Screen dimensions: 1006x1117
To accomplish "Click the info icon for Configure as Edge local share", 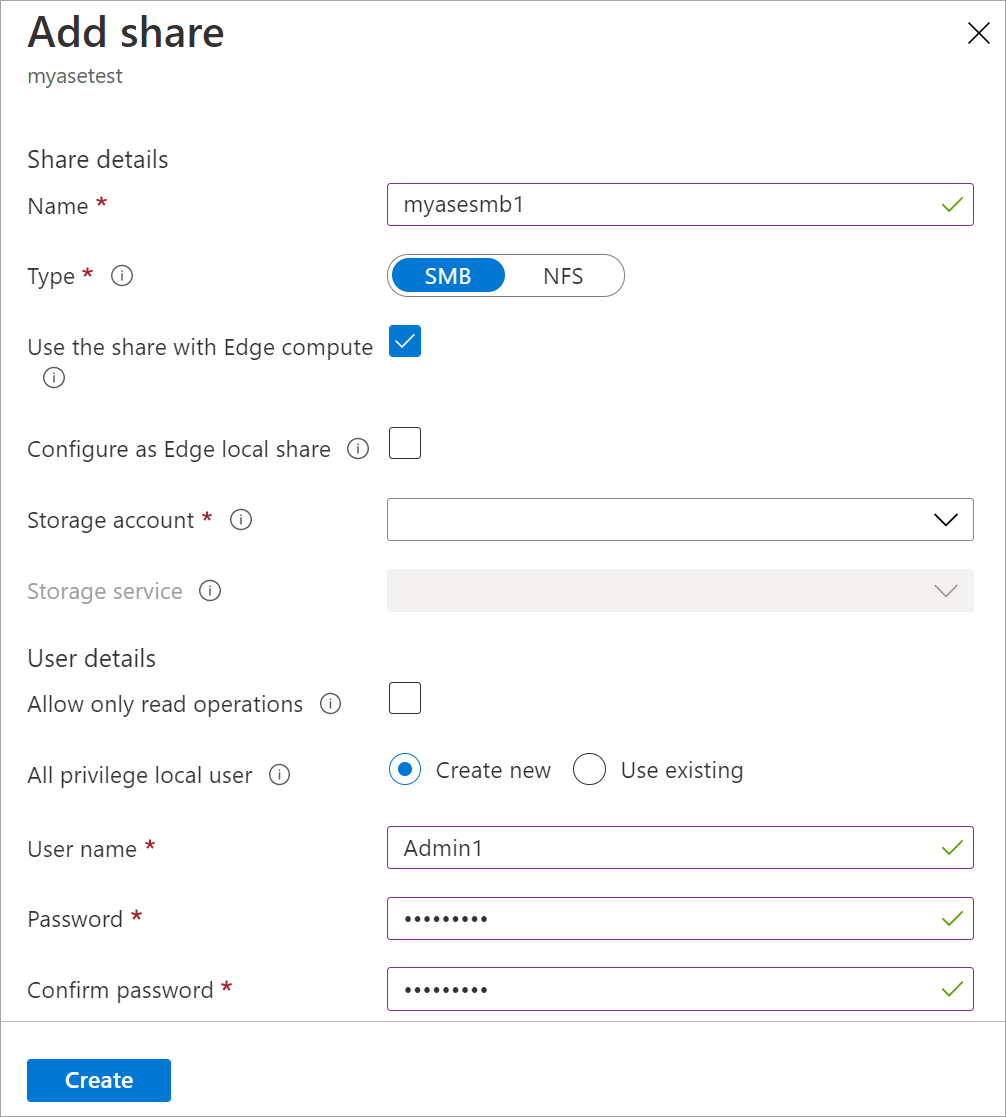I will click(x=358, y=450).
